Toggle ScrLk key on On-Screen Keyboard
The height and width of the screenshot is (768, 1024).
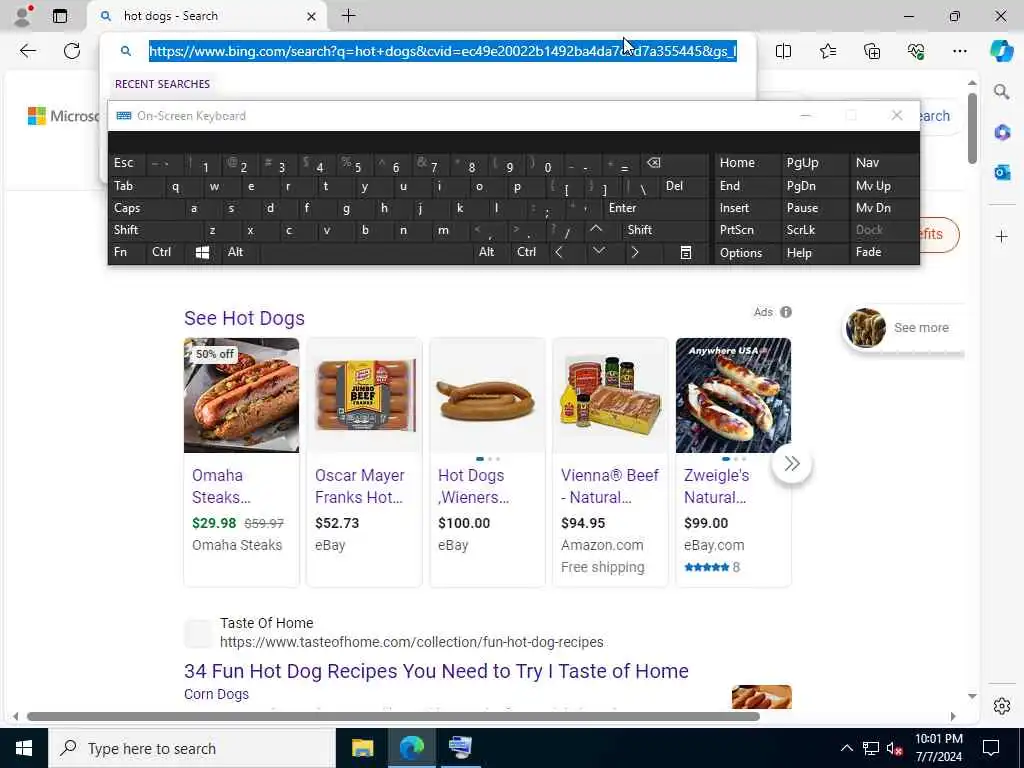point(814,230)
